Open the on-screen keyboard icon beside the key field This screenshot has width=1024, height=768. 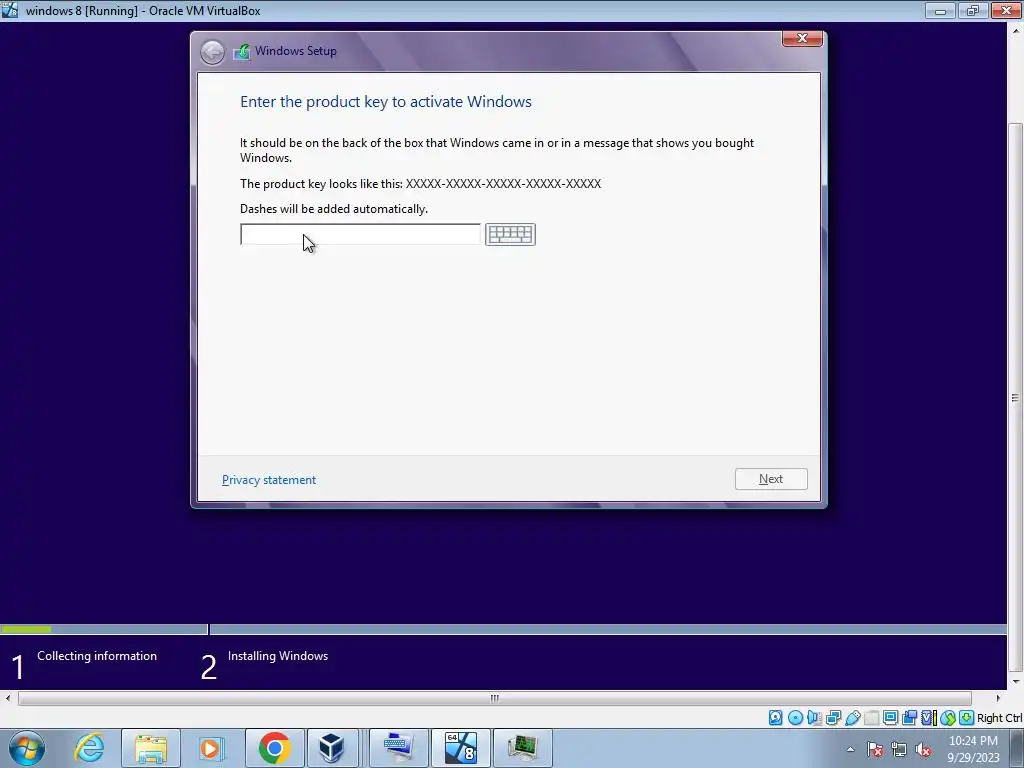click(510, 234)
